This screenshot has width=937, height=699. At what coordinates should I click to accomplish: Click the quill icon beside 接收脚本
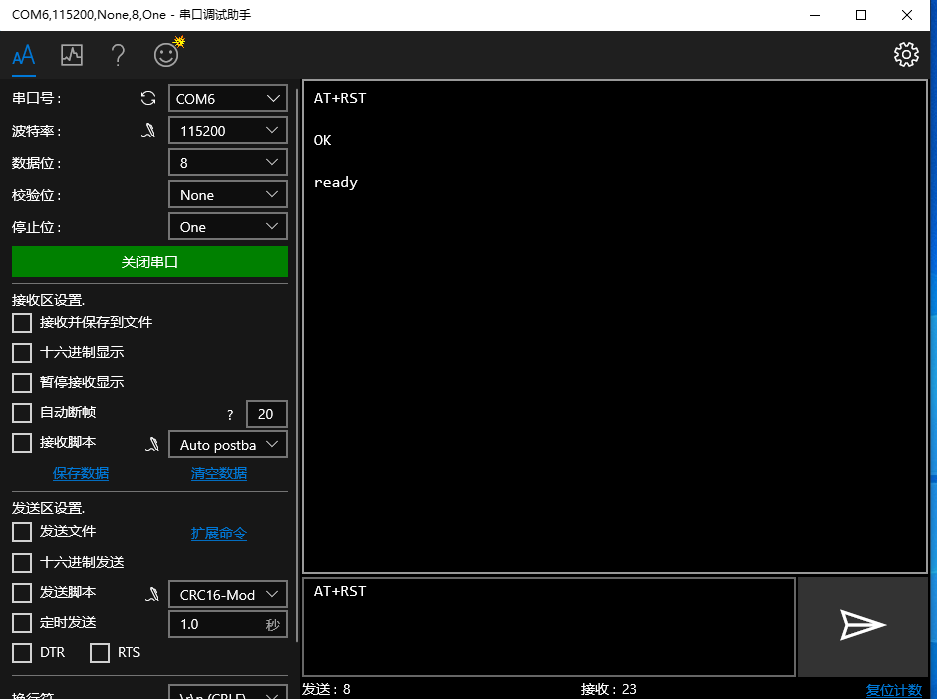click(x=151, y=444)
